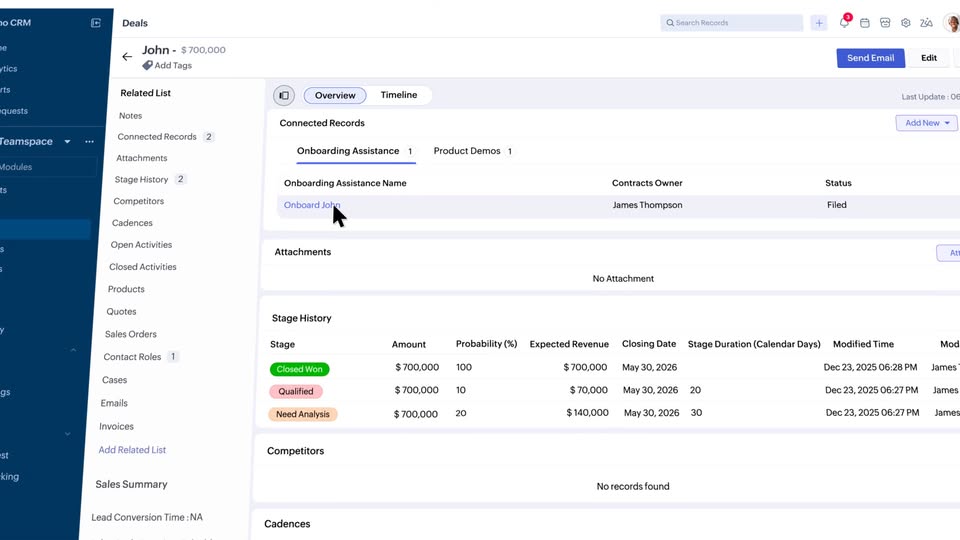Open the calendar icon in the top bar
Screen dimensions: 960x540
pyautogui.click(x=865, y=23)
